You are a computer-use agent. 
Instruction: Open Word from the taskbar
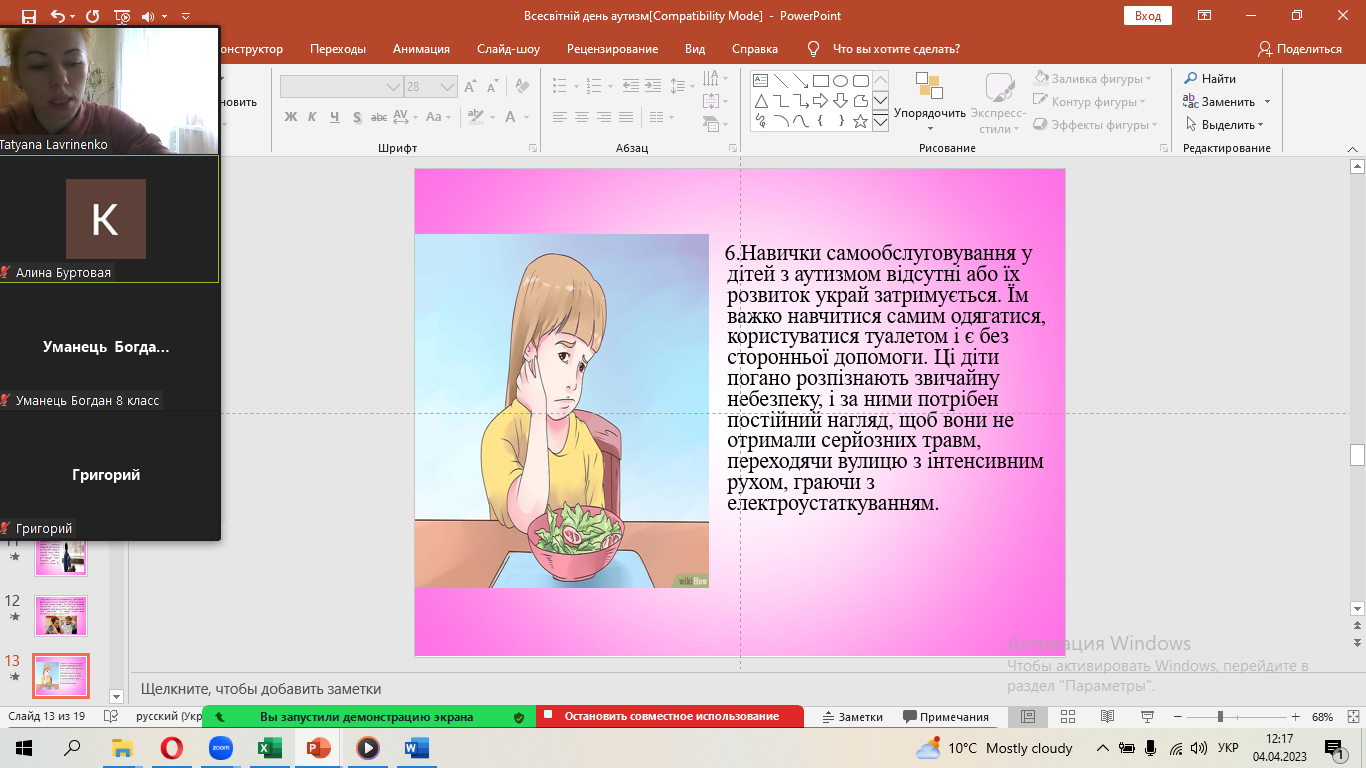(416, 747)
